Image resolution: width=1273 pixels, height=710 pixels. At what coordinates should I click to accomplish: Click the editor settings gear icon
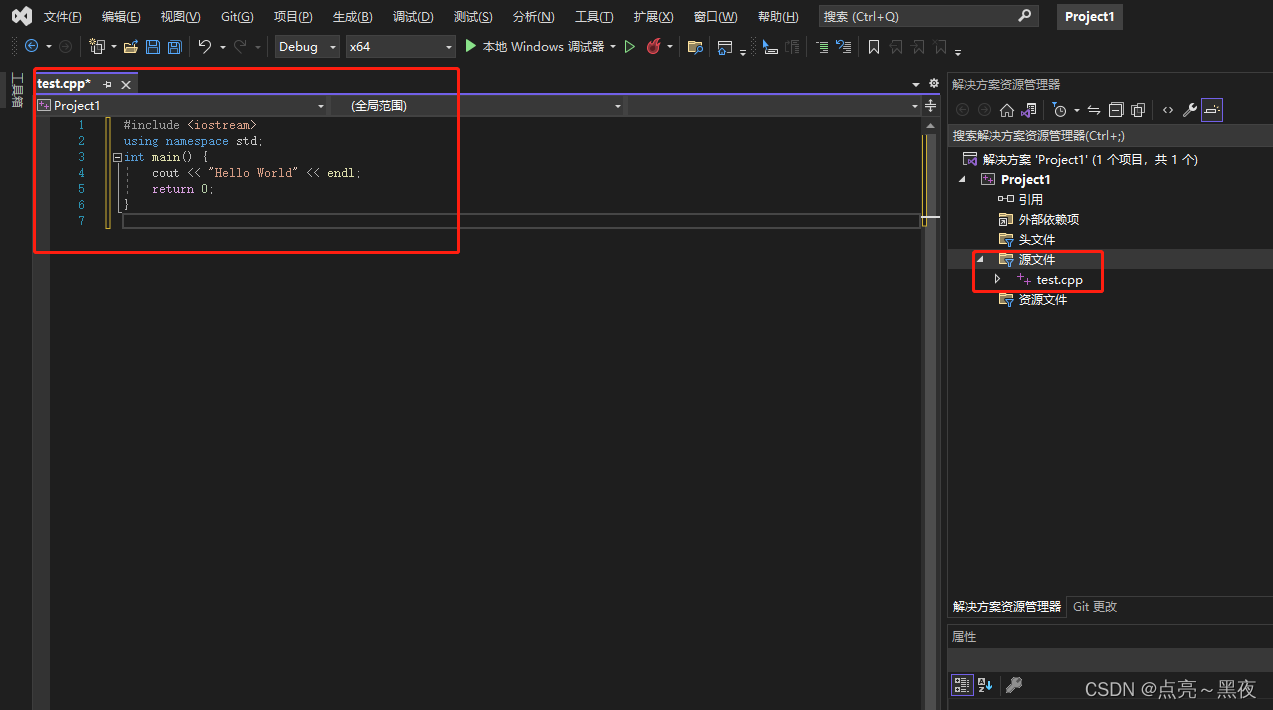tap(934, 83)
